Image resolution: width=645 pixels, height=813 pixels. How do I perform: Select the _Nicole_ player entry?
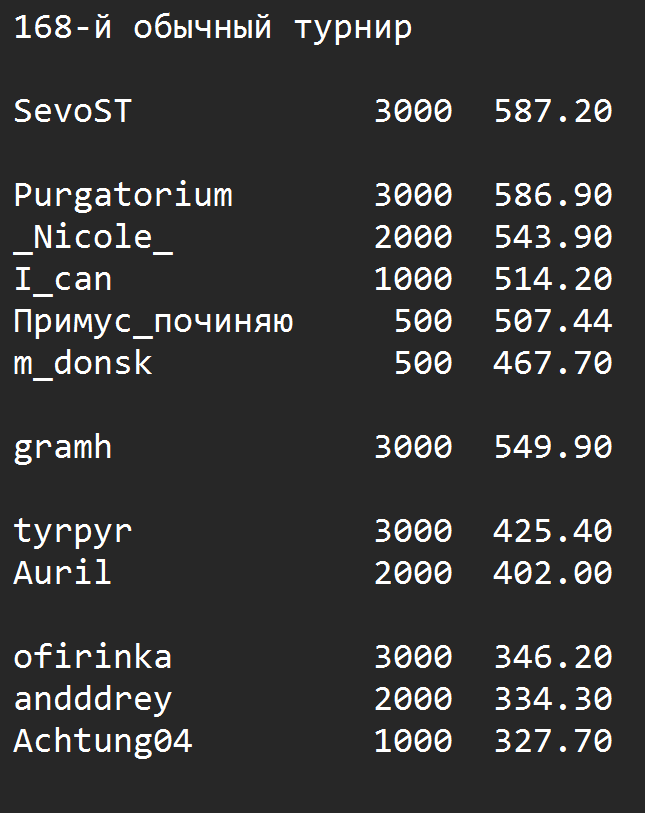[x=93, y=239]
